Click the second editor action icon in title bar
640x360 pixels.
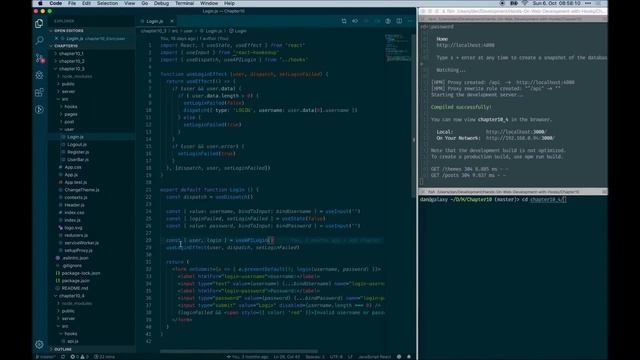(355, 21)
